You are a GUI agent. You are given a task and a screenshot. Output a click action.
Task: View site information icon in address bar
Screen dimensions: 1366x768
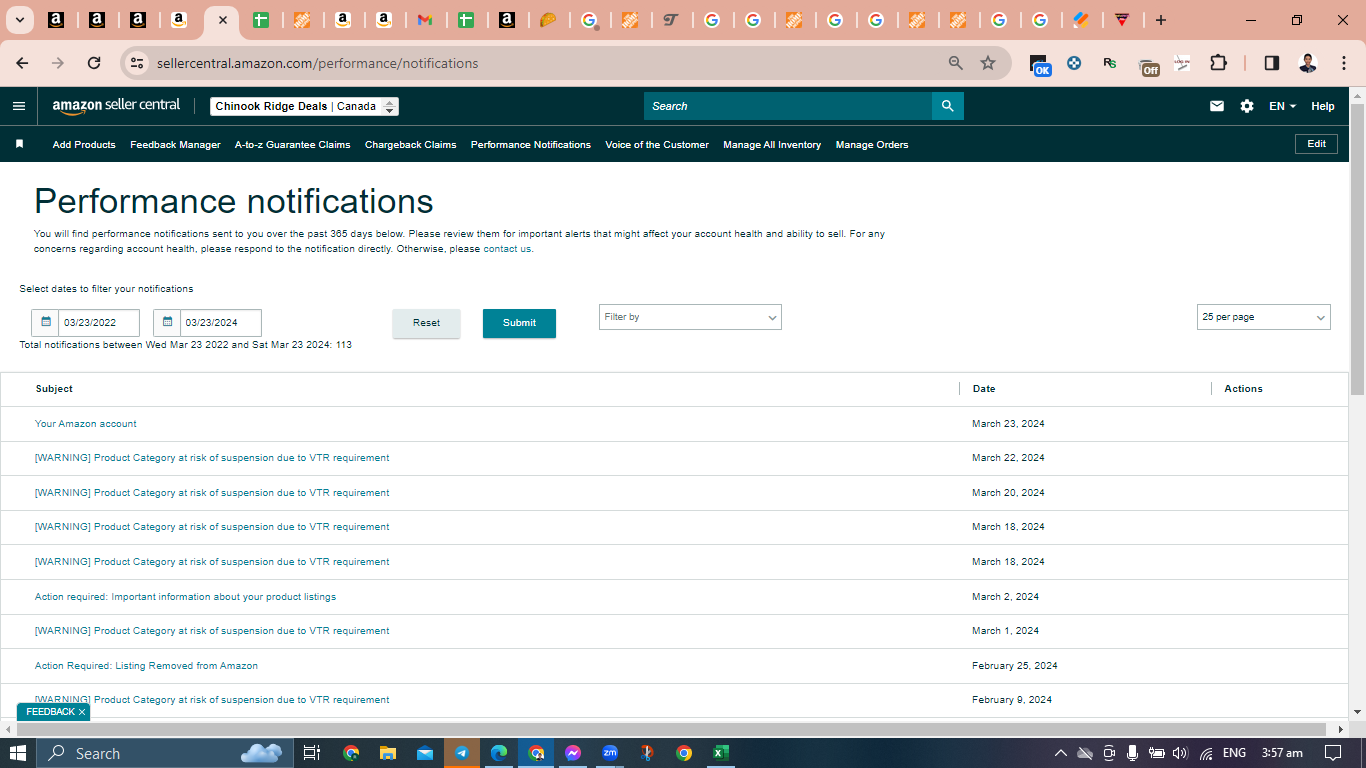point(138,63)
